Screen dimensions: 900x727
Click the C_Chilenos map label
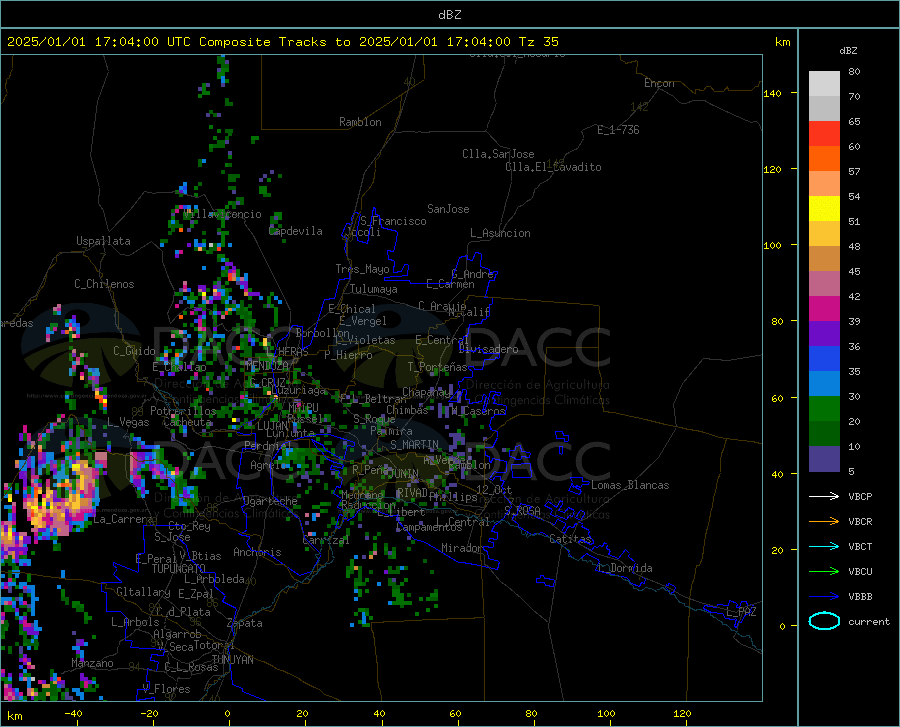pyautogui.click(x=104, y=284)
